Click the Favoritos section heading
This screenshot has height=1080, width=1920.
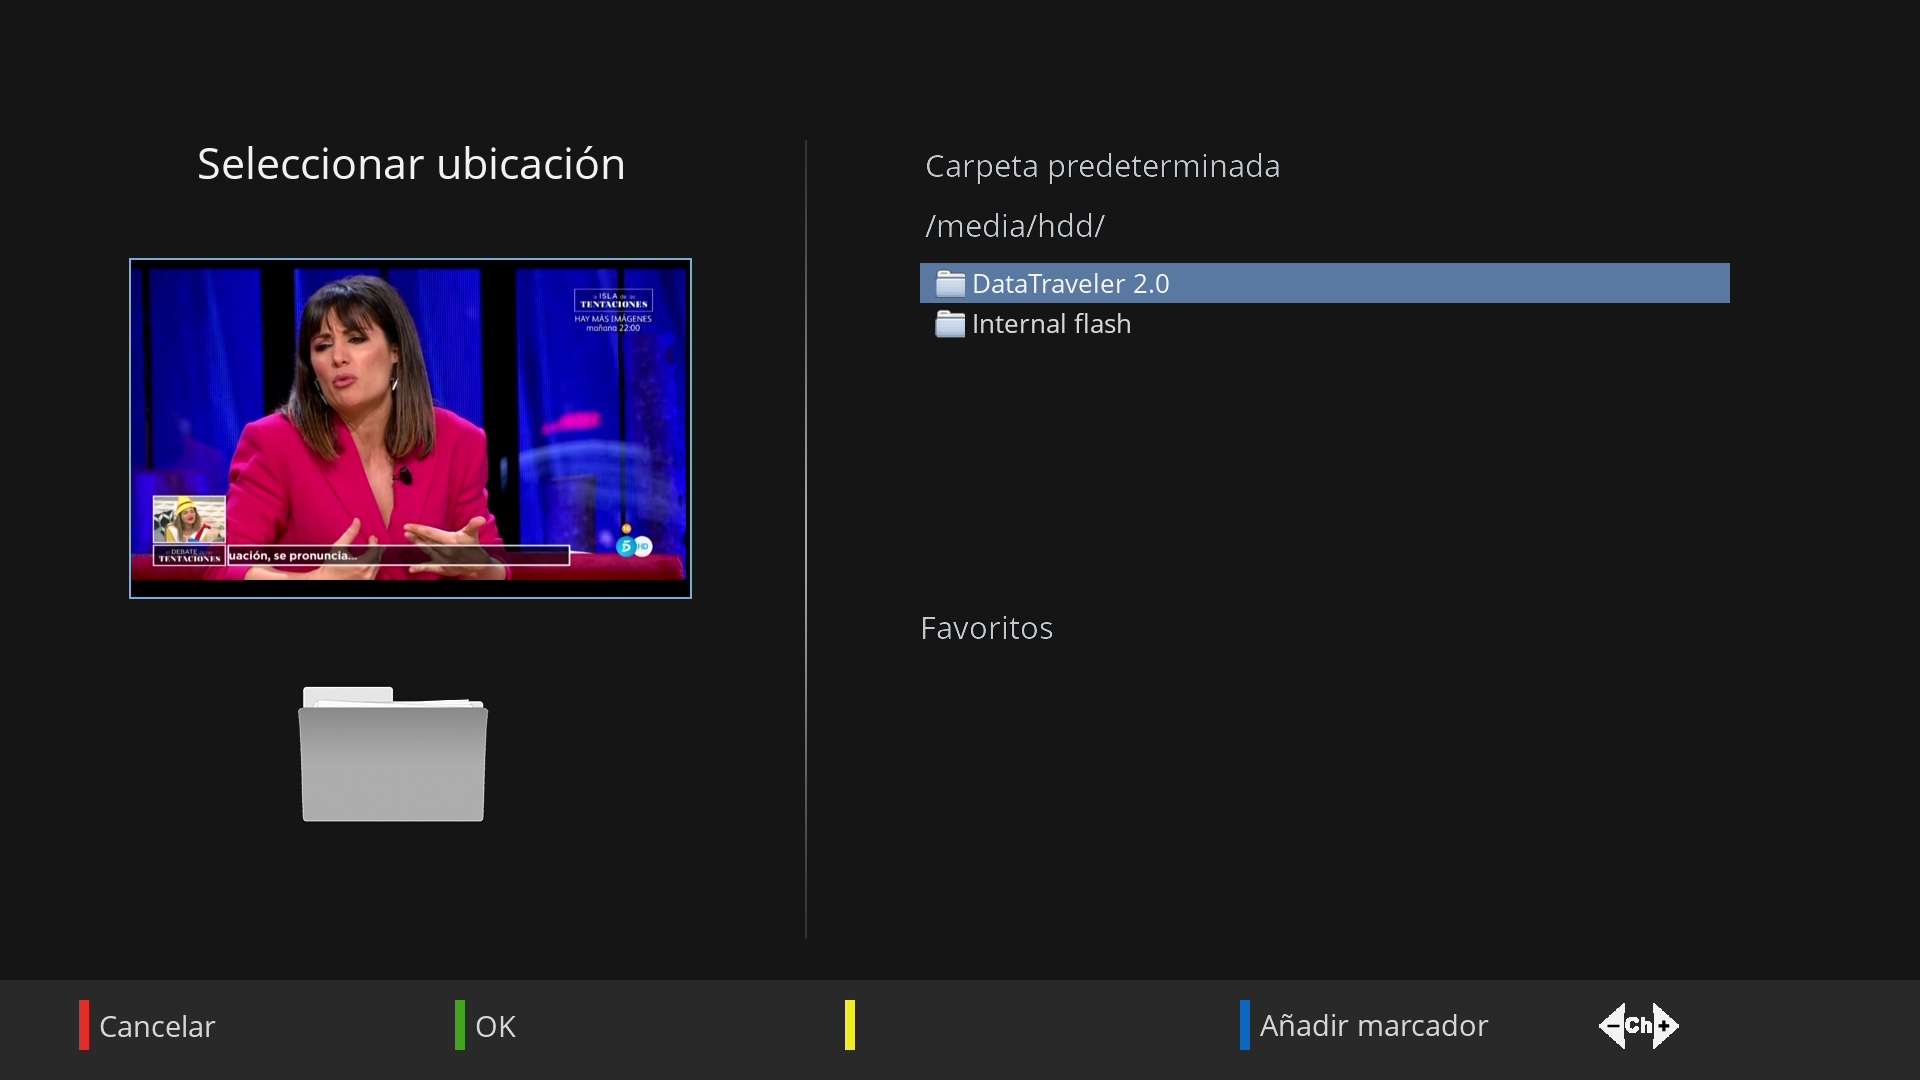click(x=986, y=628)
